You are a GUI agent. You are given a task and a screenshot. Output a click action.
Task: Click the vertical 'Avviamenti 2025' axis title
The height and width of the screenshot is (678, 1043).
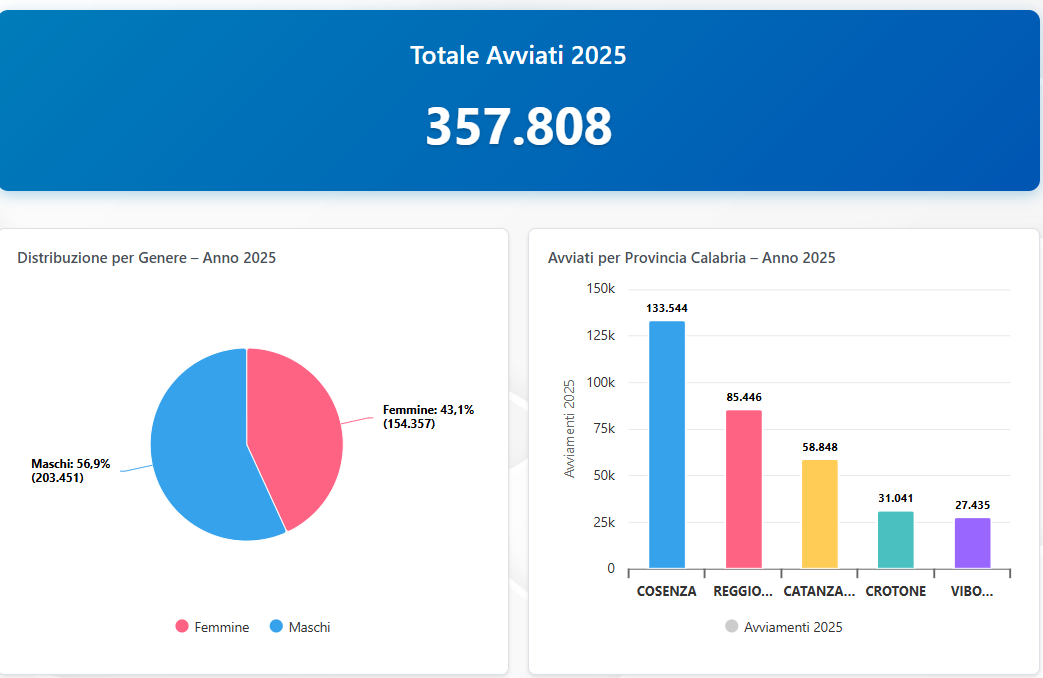coord(569,428)
